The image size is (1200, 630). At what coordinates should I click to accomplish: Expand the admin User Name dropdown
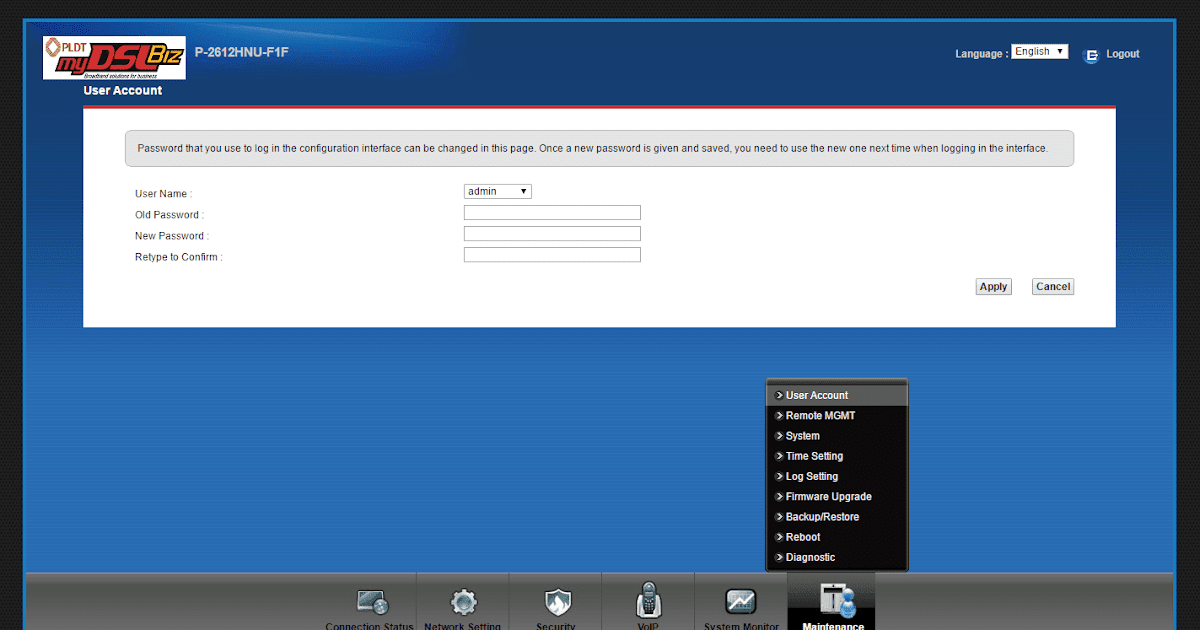click(497, 191)
